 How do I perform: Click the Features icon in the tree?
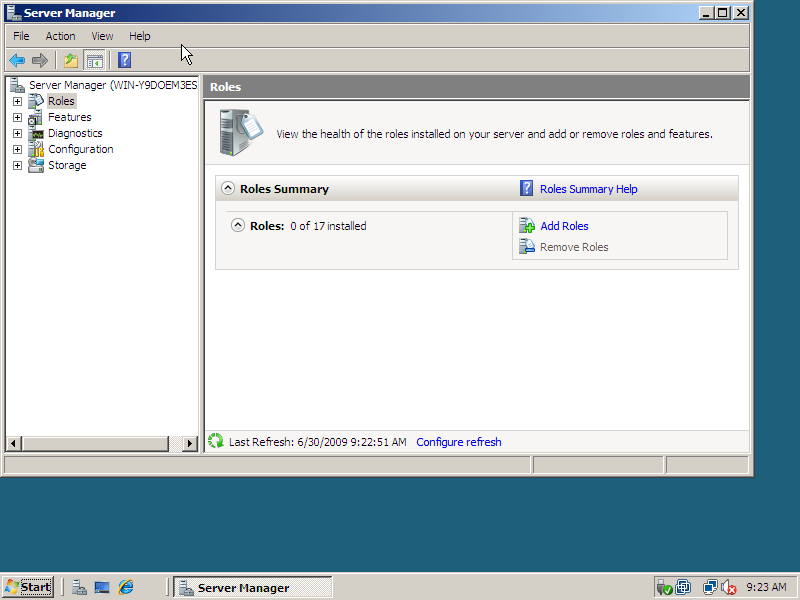coord(36,117)
